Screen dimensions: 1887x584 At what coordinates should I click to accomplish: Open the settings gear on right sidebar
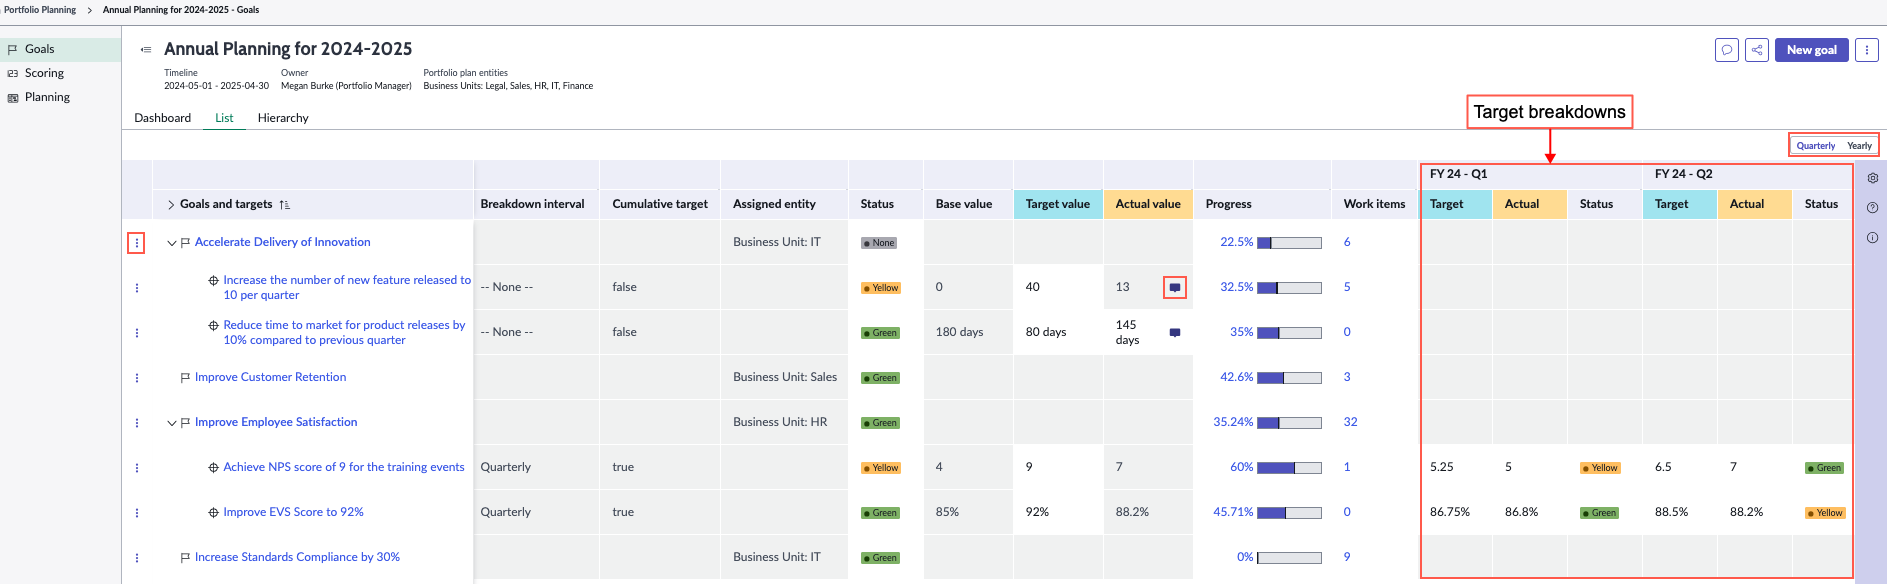point(1872,178)
